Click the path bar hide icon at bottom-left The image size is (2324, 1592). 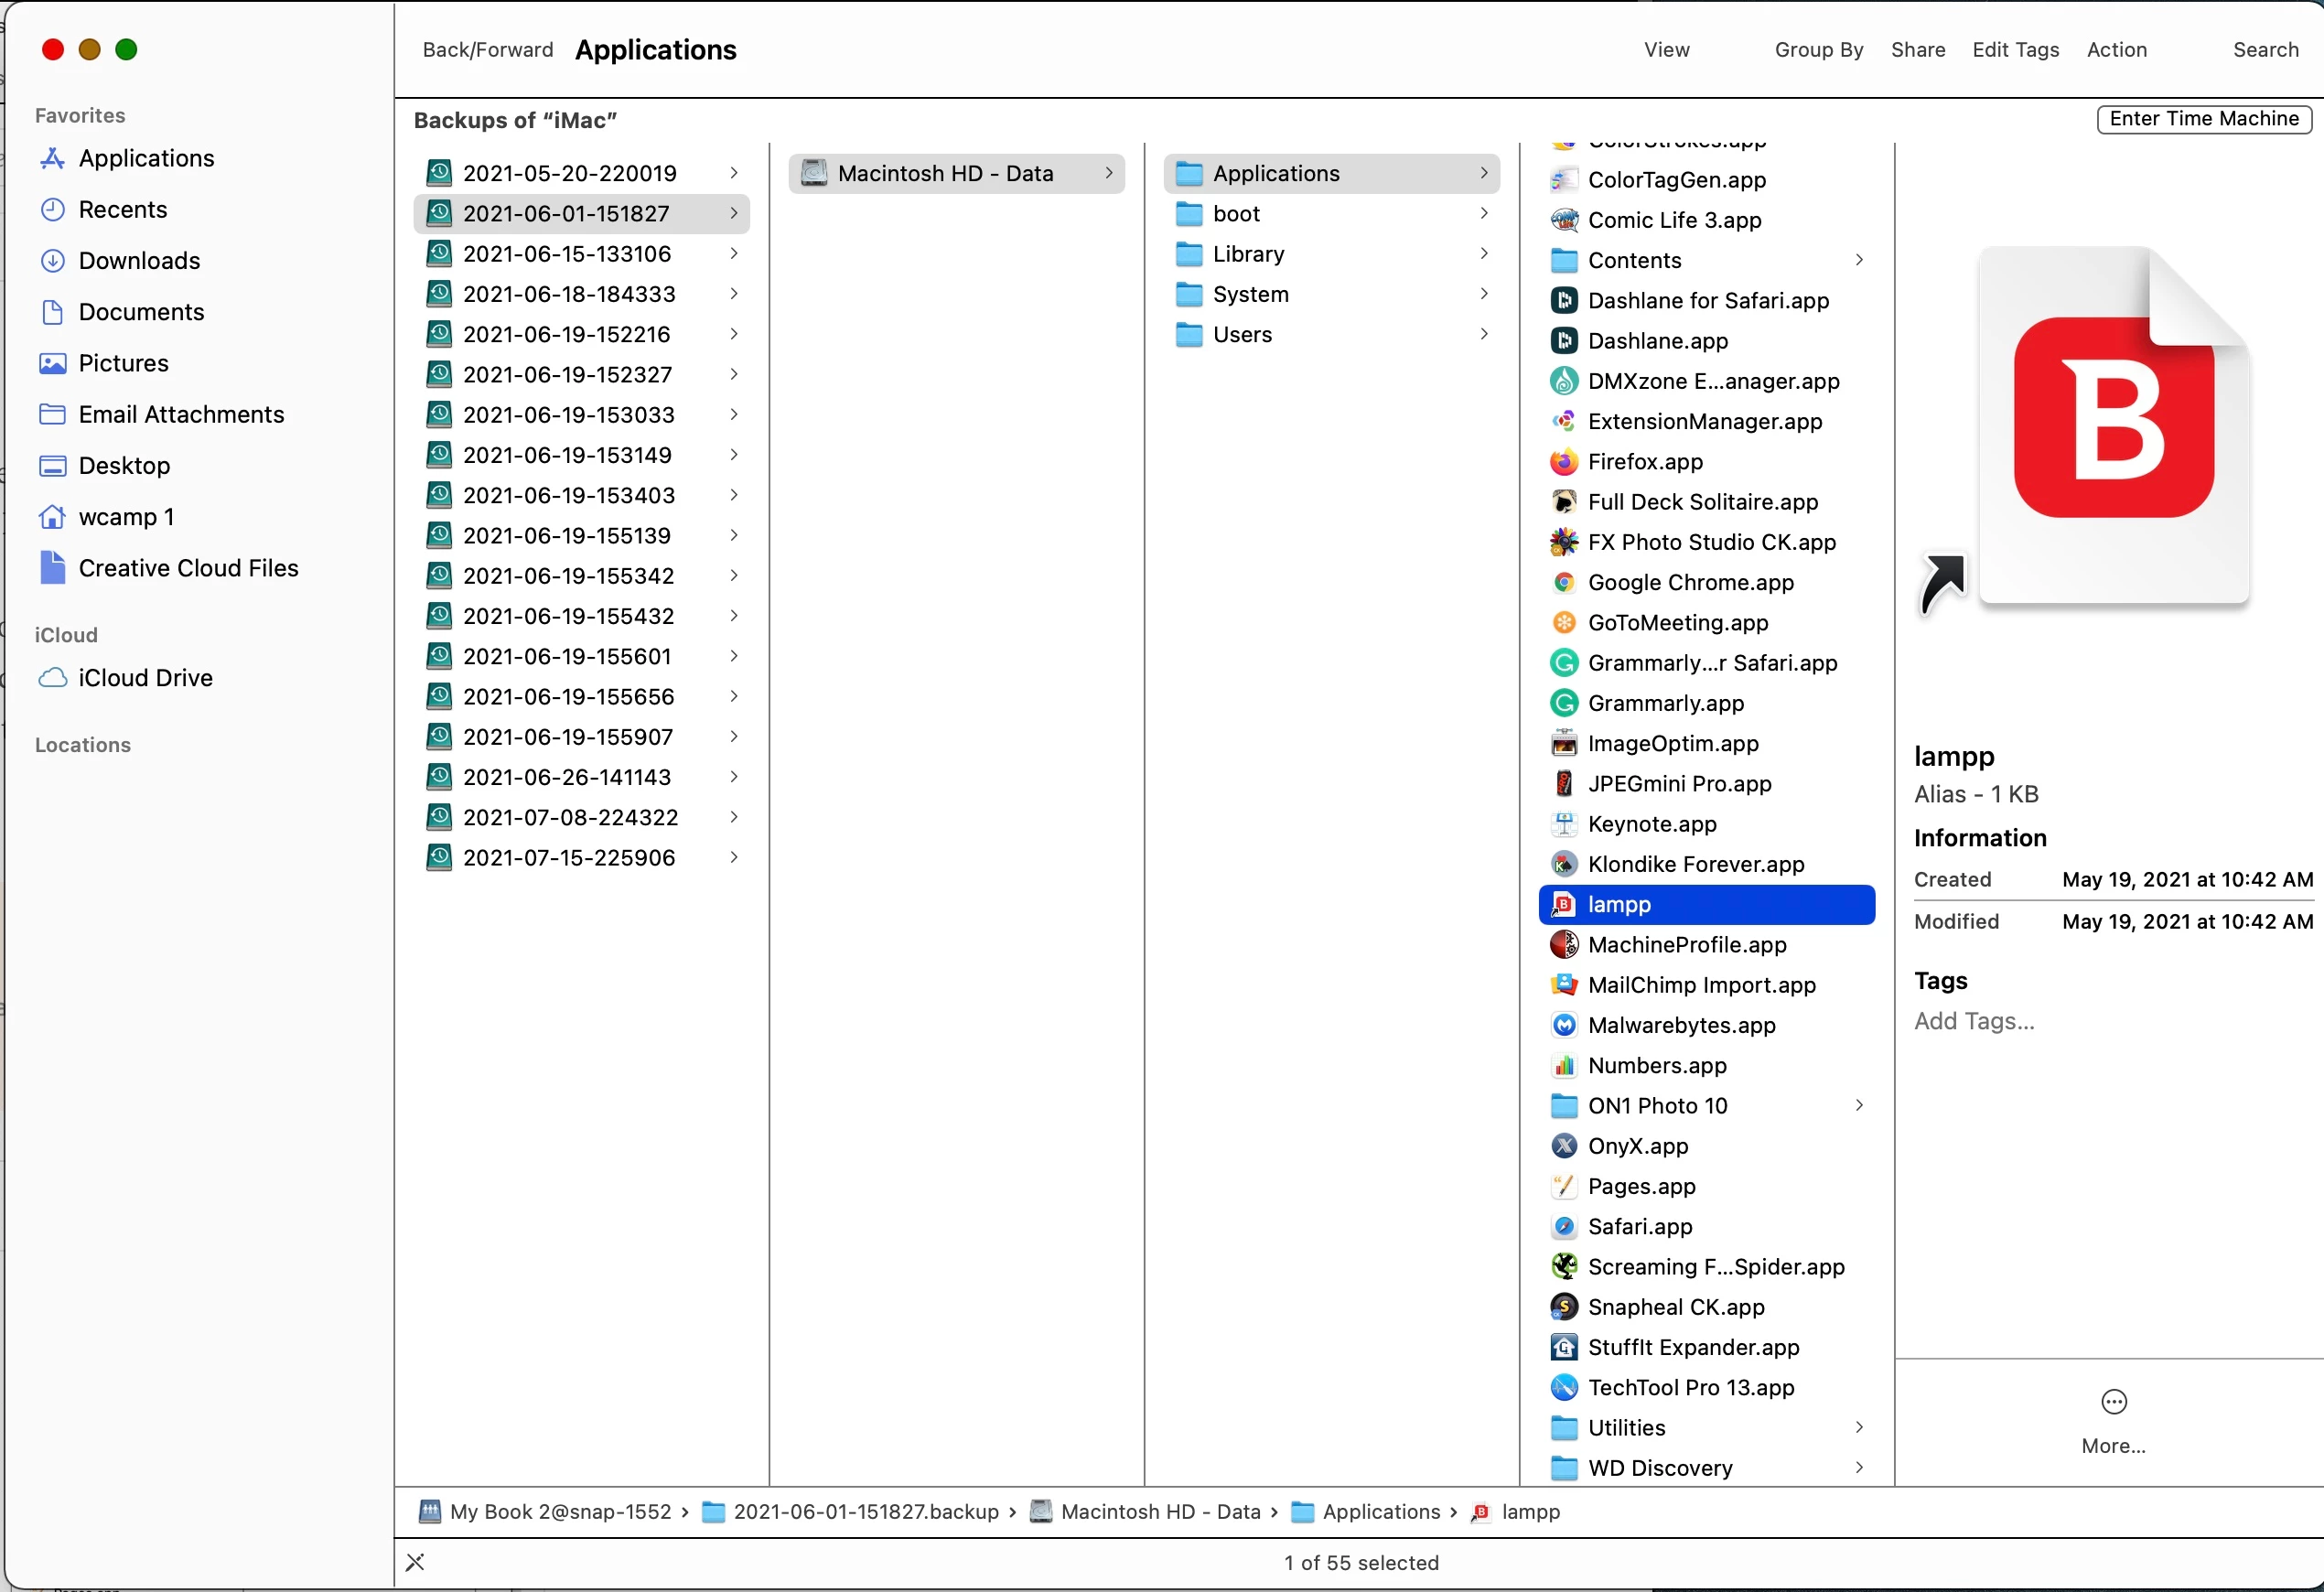coord(416,1563)
